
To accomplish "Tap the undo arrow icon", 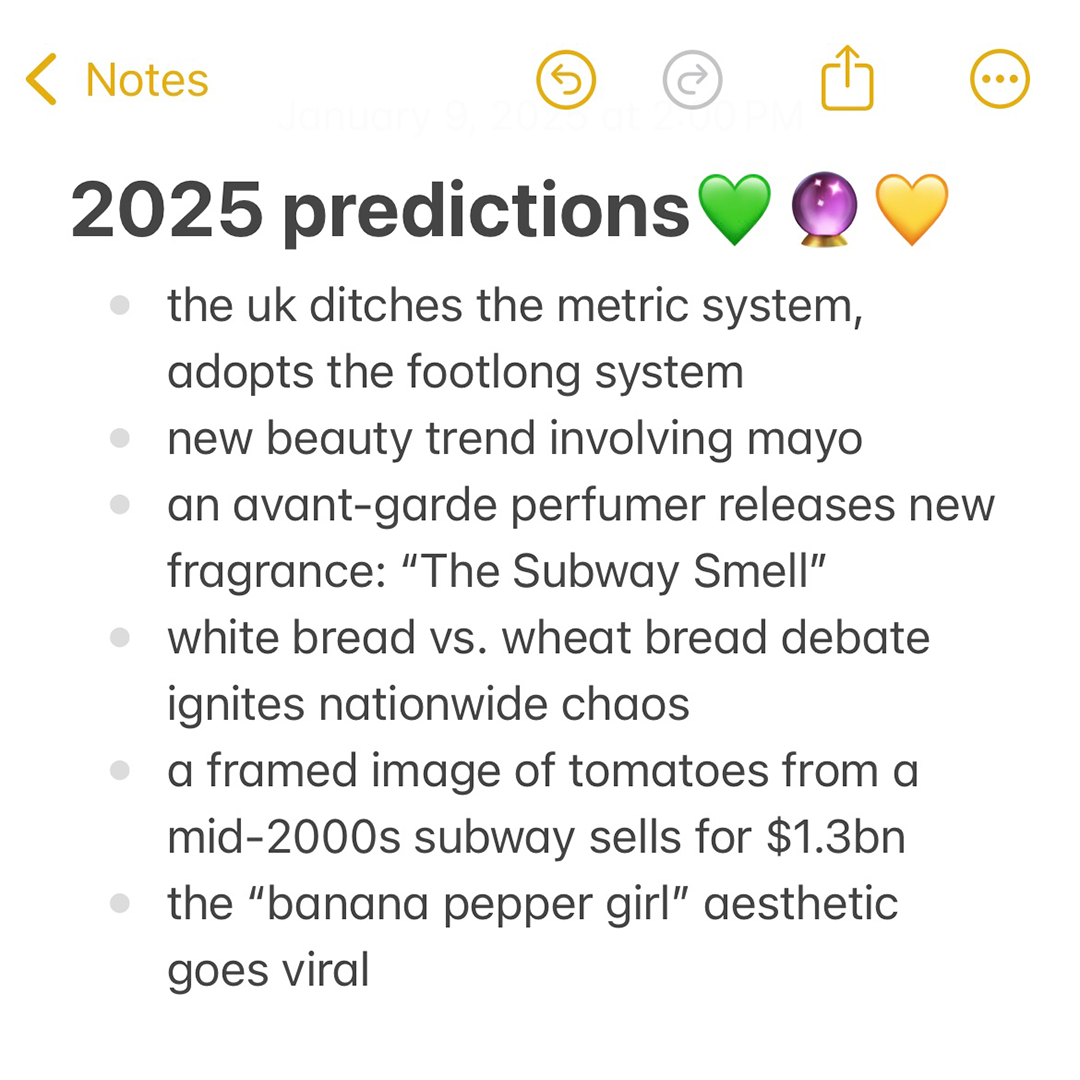I will pyautogui.click(x=566, y=80).
